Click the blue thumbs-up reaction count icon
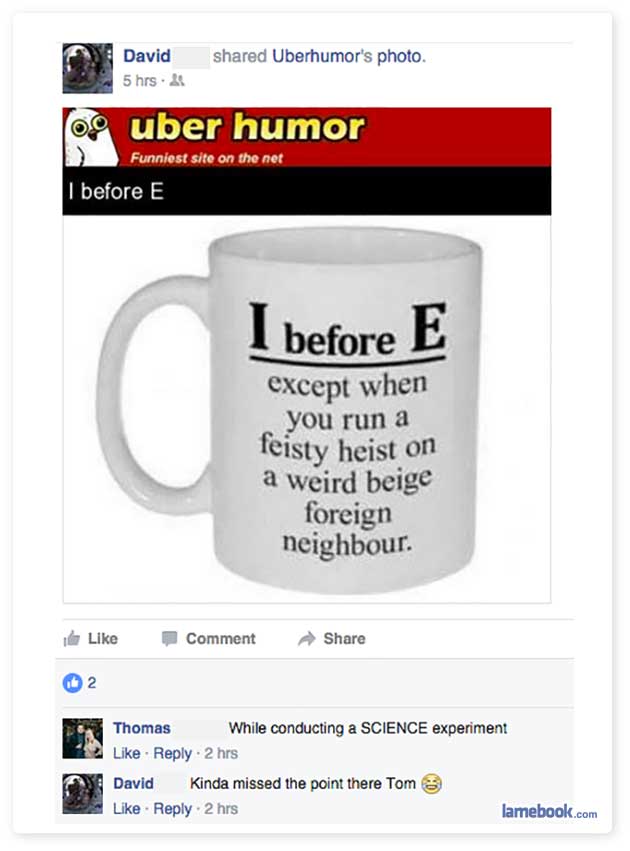This screenshot has height=851, width=630. [72, 683]
